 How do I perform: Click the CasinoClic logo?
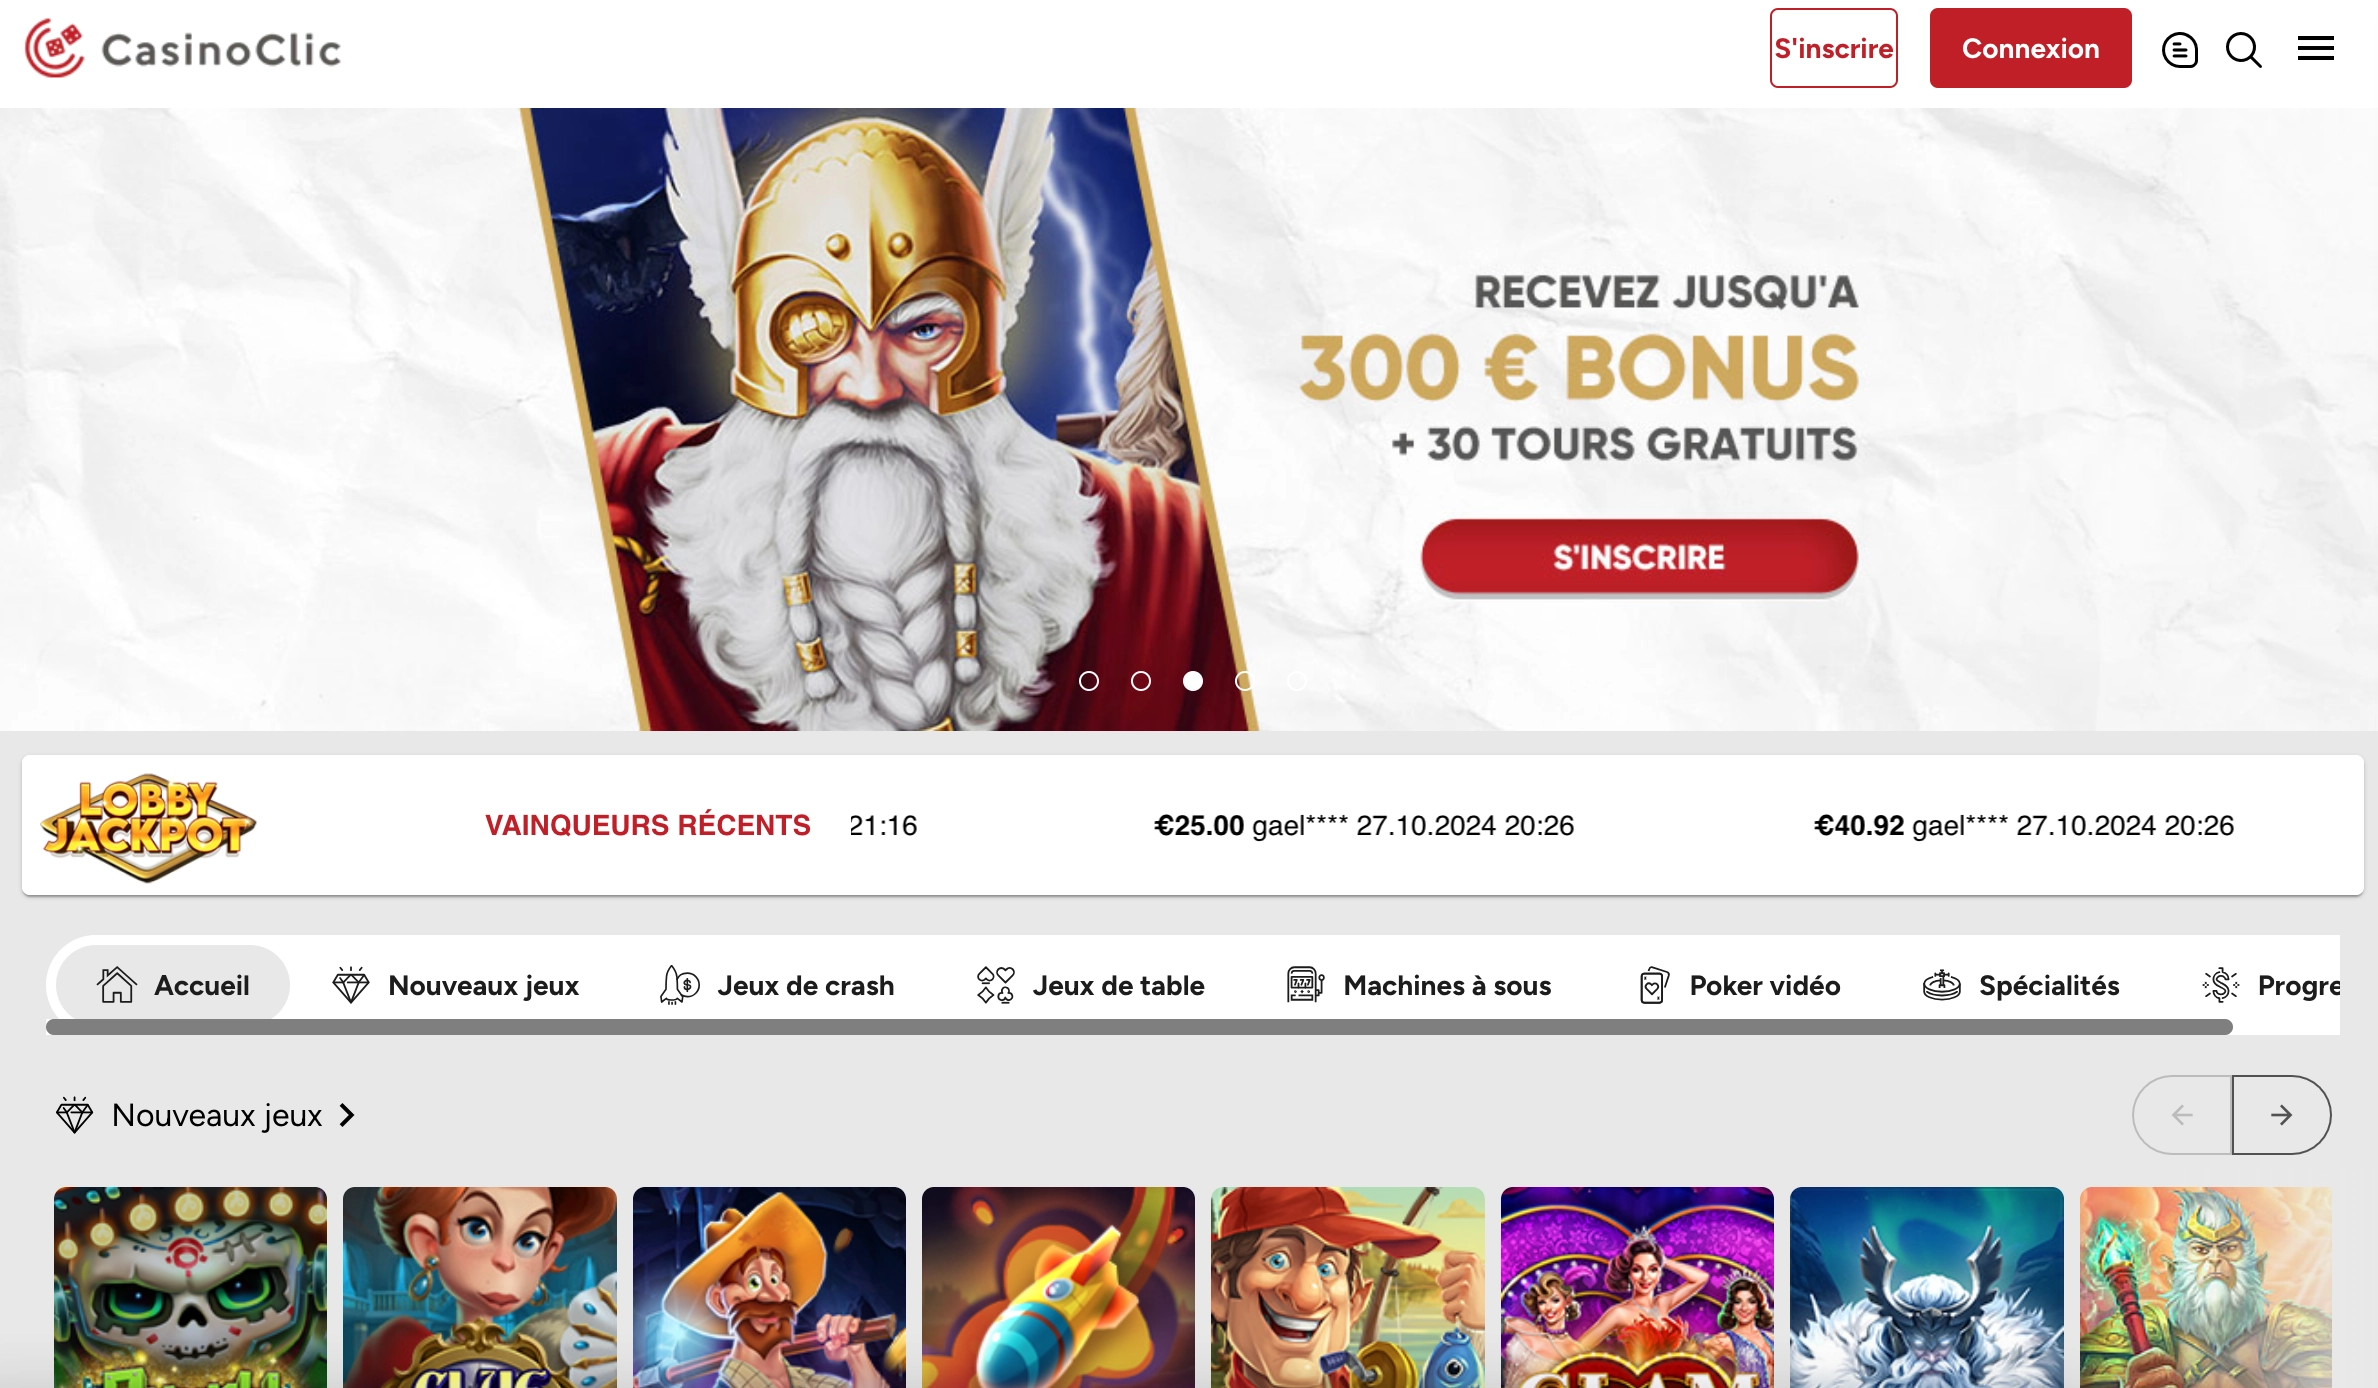click(x=183, y=48)
